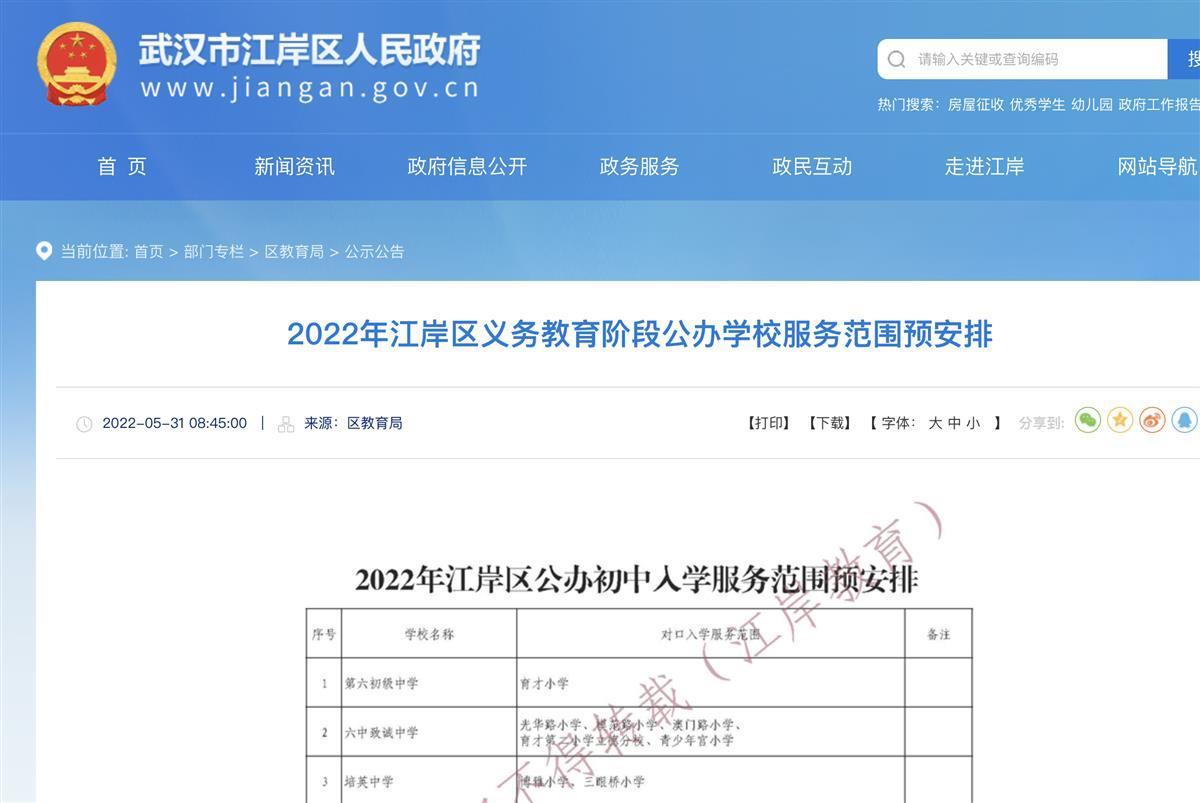This screenshot has height=803, width=1200.
Task: Click the 区教育局 breadcrumb link
Action: [294, 252]
